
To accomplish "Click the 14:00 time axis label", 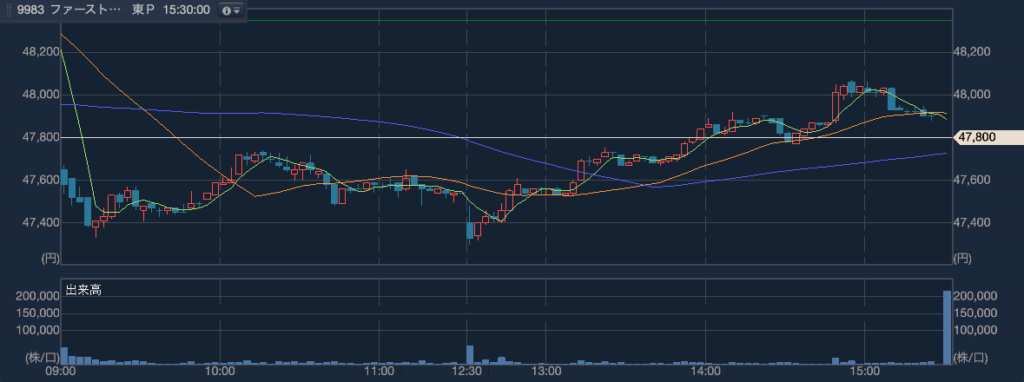I will point(705,372).
